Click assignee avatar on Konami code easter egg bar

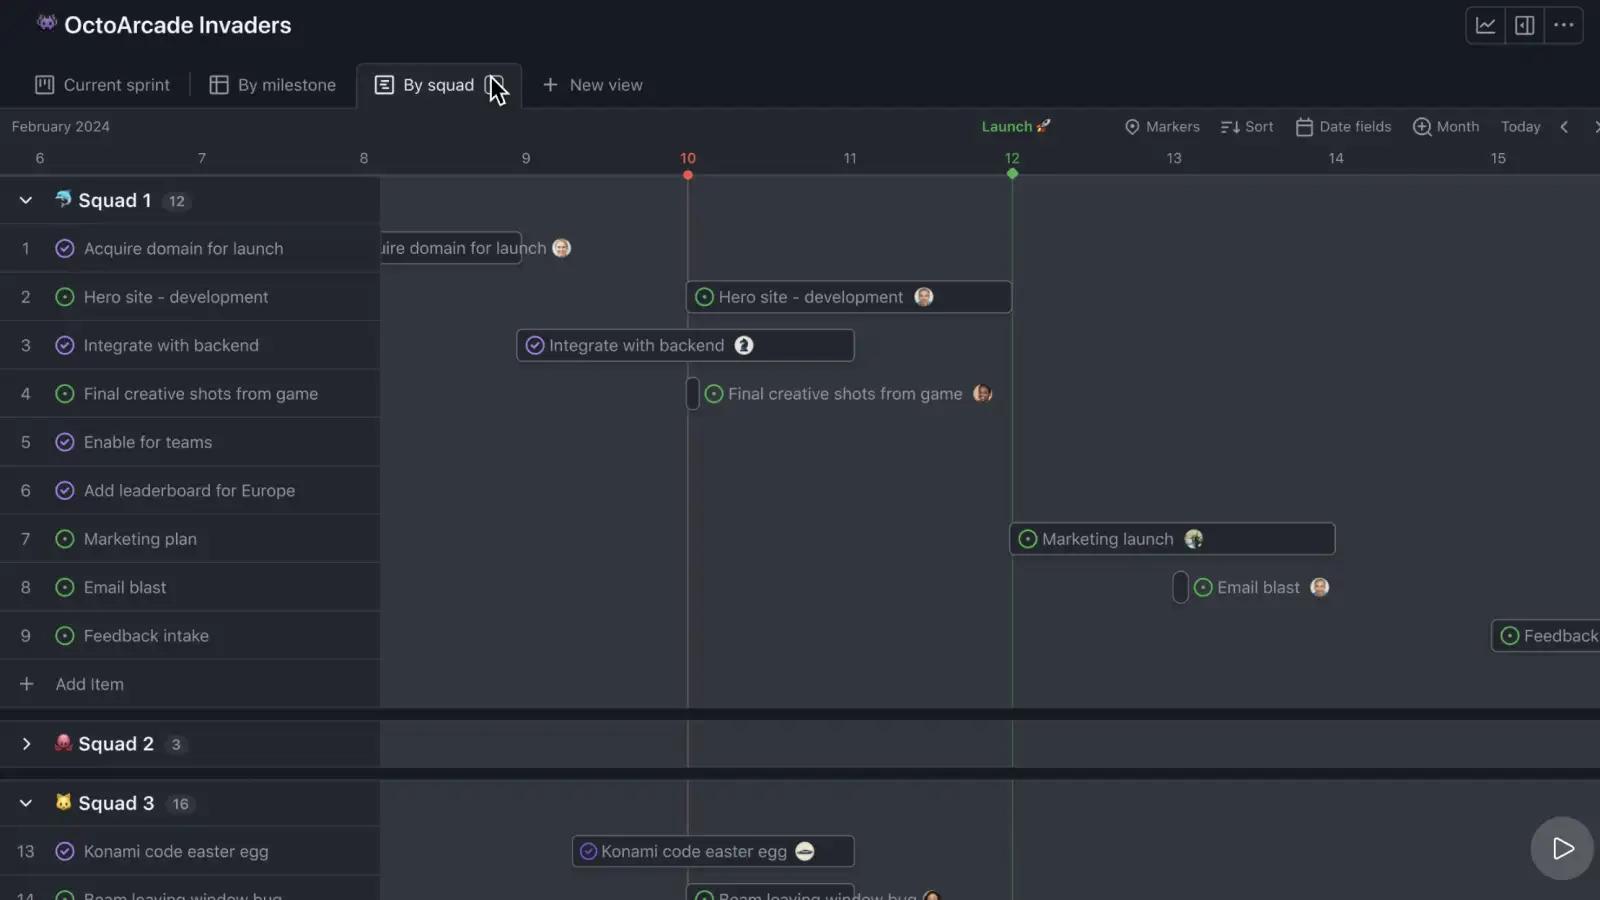[x=805, y=852]
